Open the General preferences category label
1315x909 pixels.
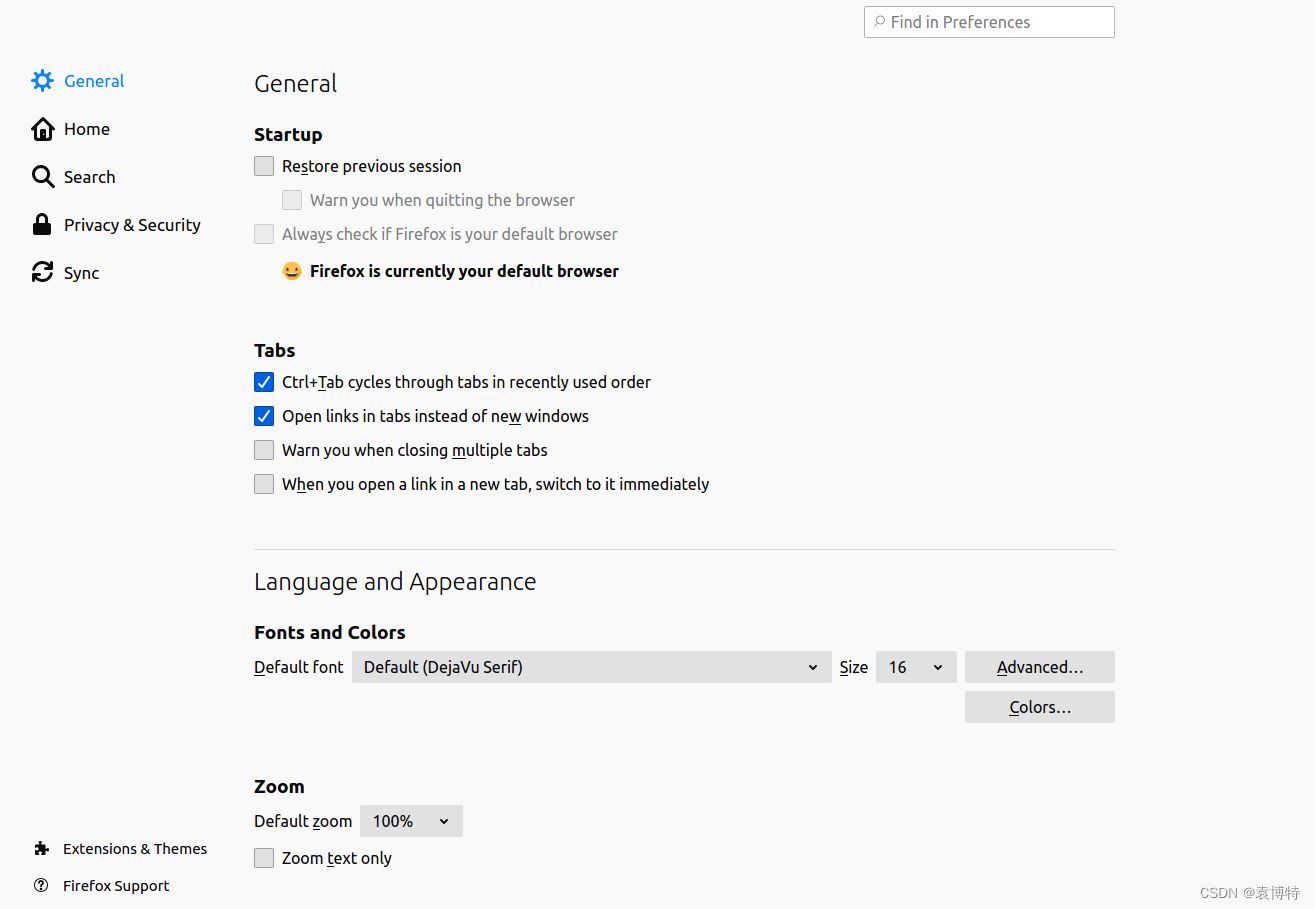click(94, 81)
